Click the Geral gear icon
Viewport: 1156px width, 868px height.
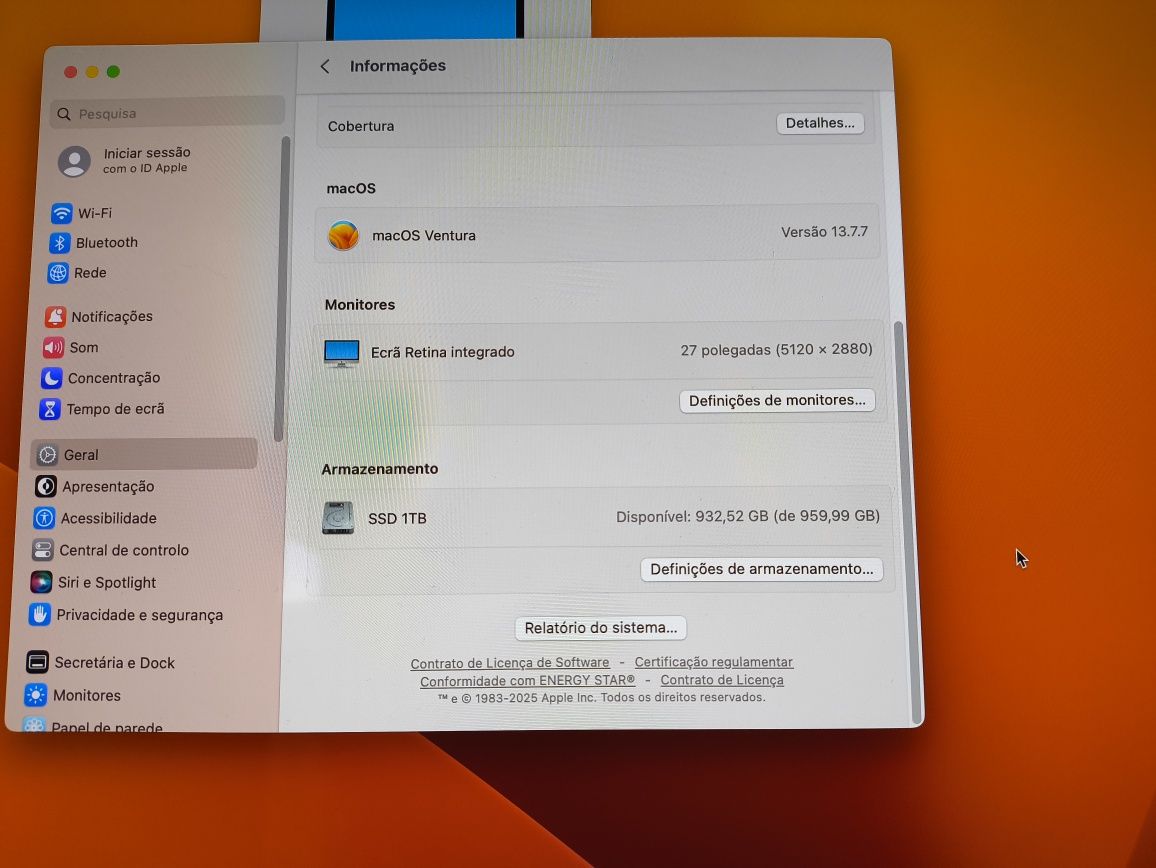tap(47, 455)
